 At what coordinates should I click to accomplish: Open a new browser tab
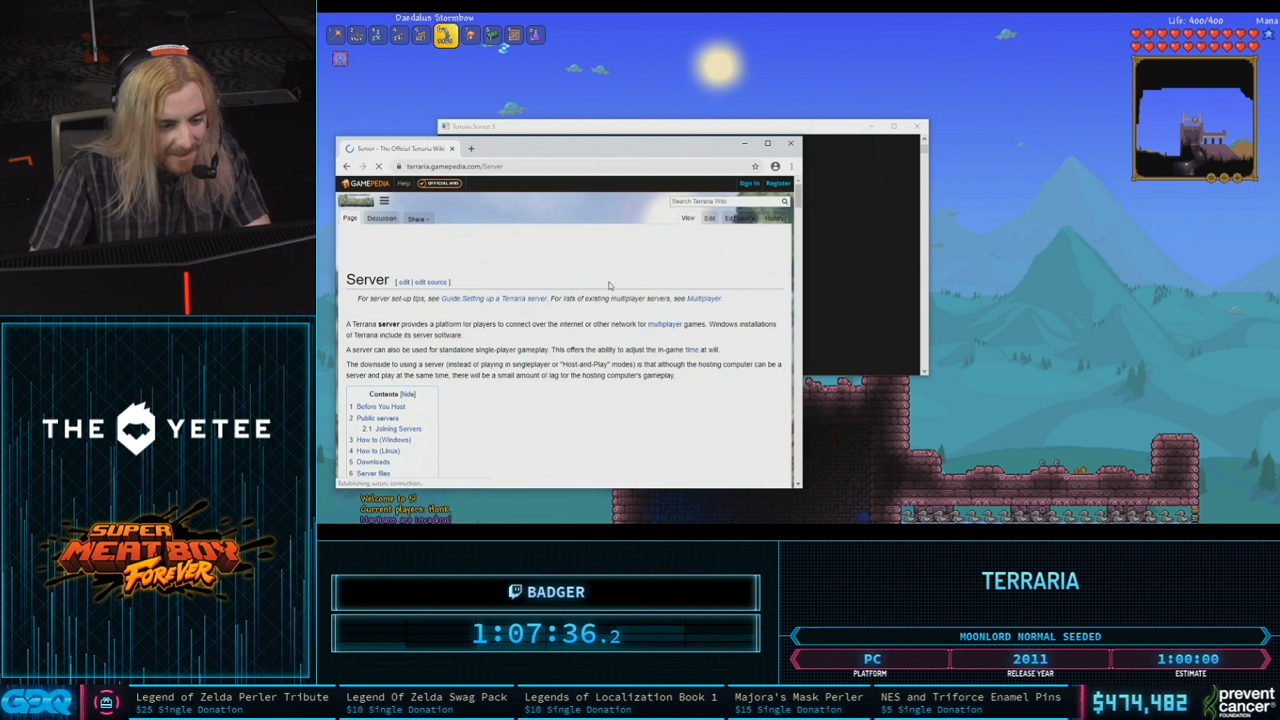click(471, 149)
